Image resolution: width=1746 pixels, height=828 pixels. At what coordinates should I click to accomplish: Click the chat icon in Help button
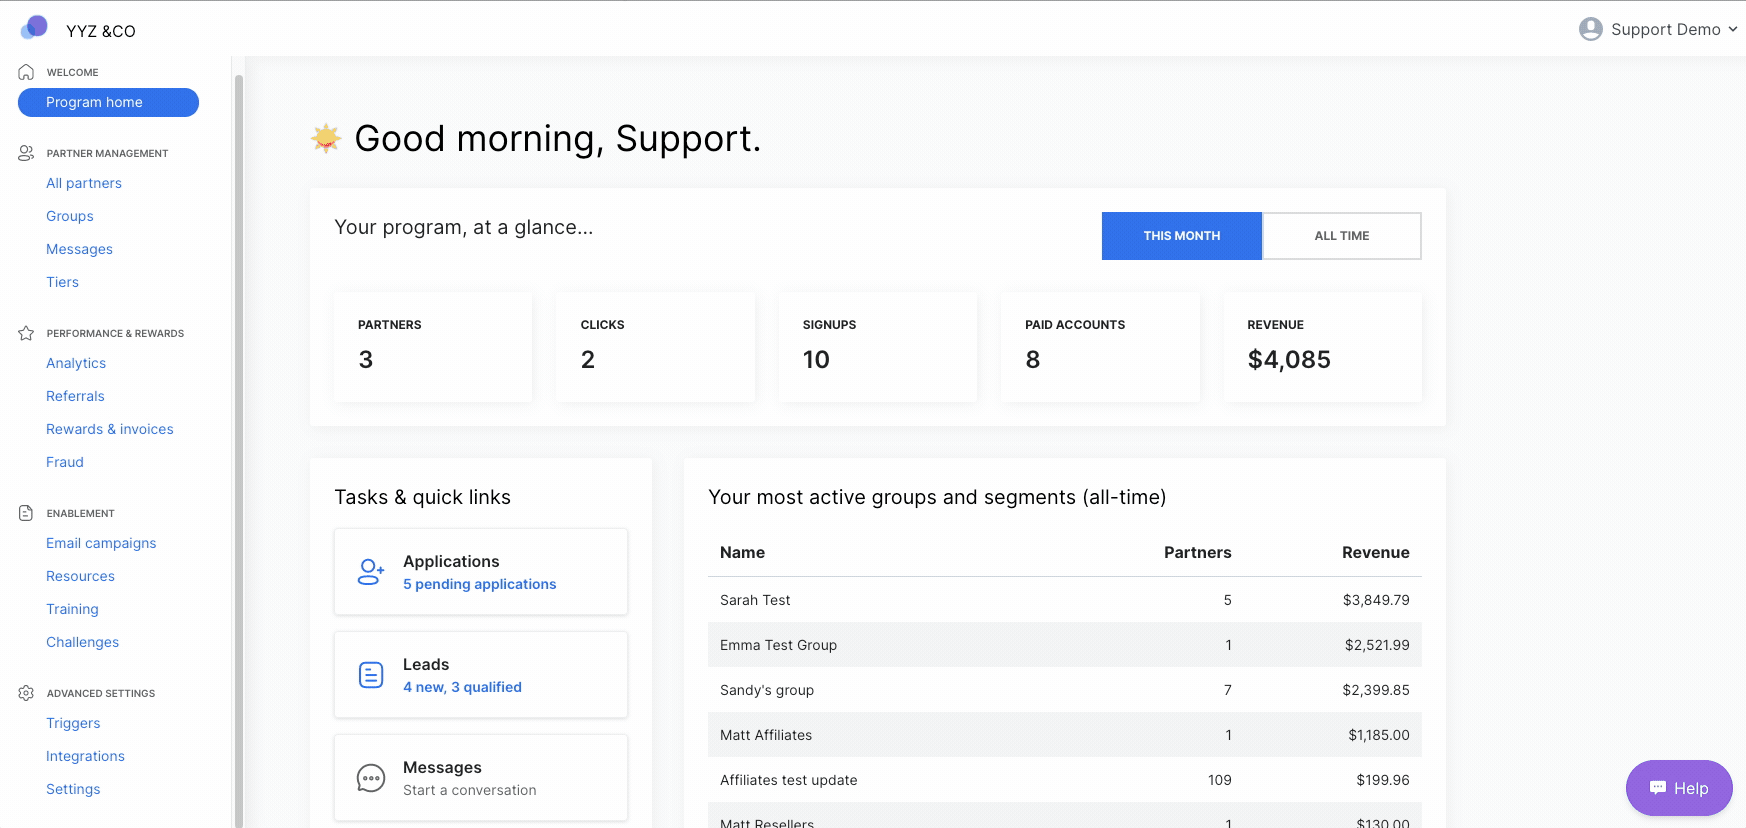click(1658, 788)
